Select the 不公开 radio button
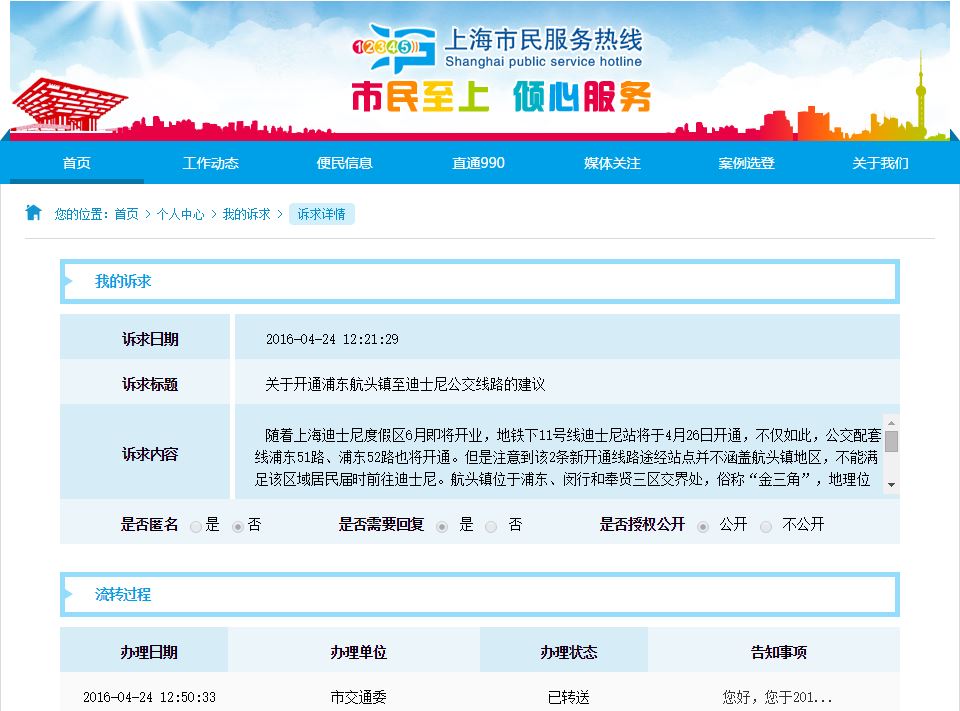 pyautogui.click(x=766, y=527)
